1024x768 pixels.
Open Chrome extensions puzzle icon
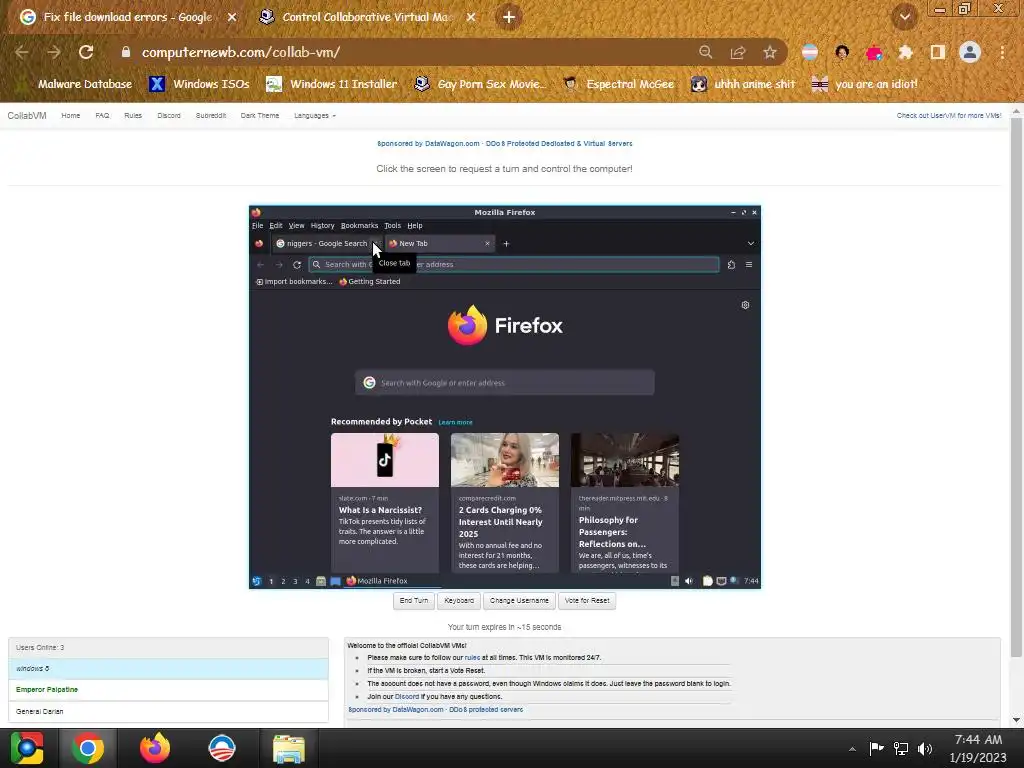[905, 52]
